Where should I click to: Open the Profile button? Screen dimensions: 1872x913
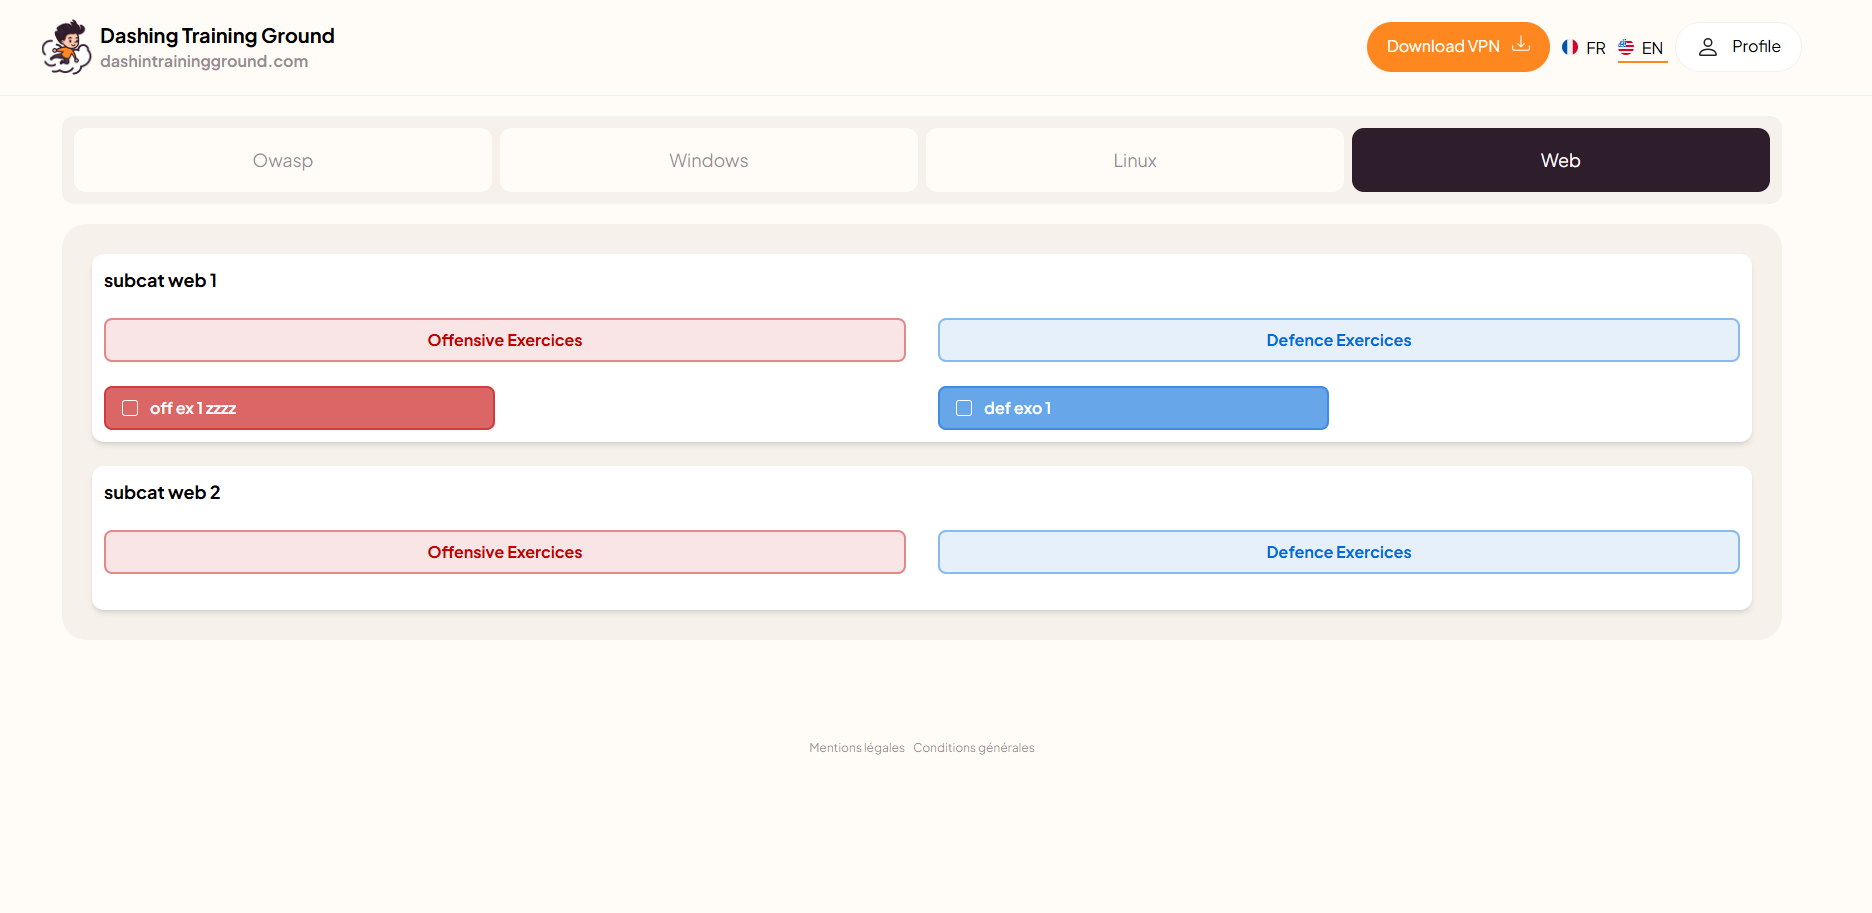pyautogui.click(x=1739, y=47)
